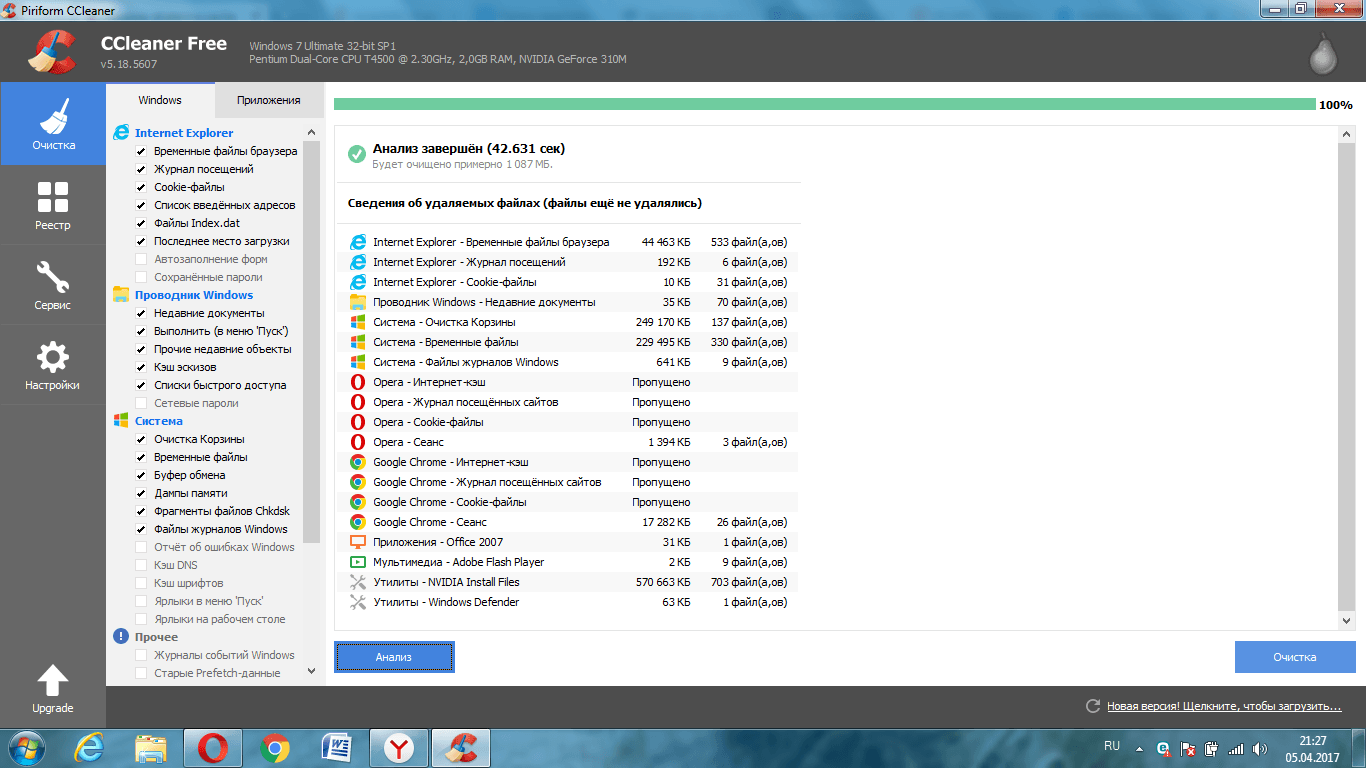Click Windows flag icon beside Очистка Корзины result
The width and height of the screenshot is (1366, 768).
tap(358, 322)
